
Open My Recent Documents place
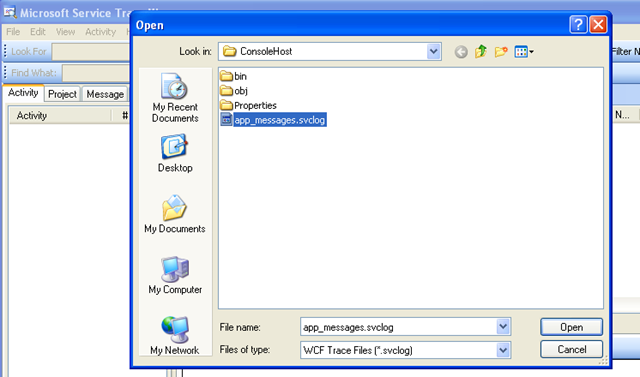(175, 98)
